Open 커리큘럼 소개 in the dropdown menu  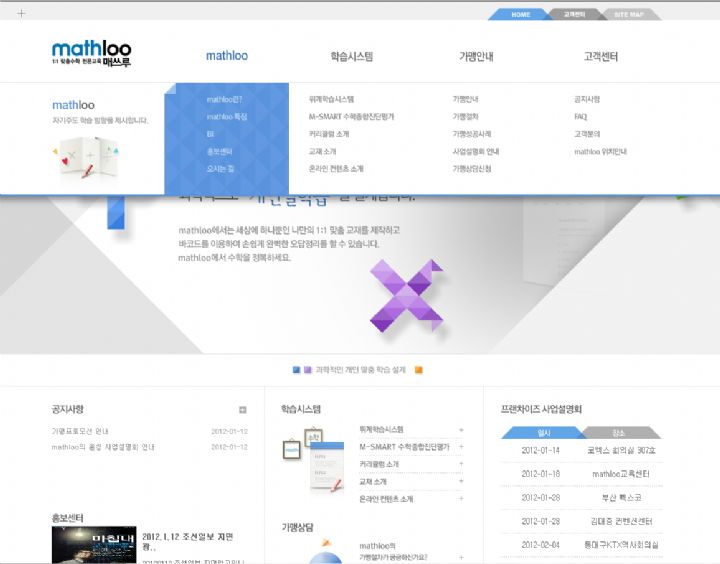329,134
